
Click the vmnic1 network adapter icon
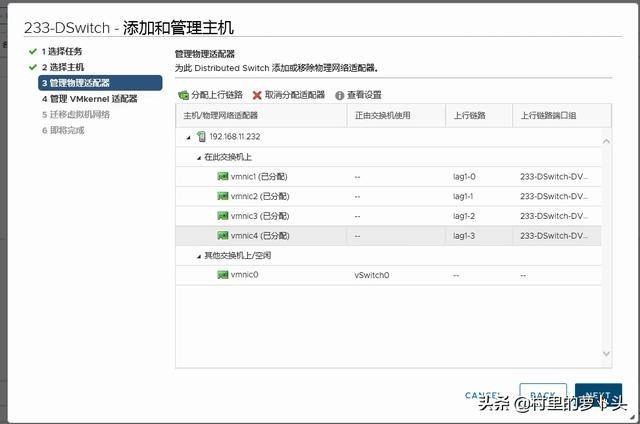pyautogui.click(x=222, y=176)
